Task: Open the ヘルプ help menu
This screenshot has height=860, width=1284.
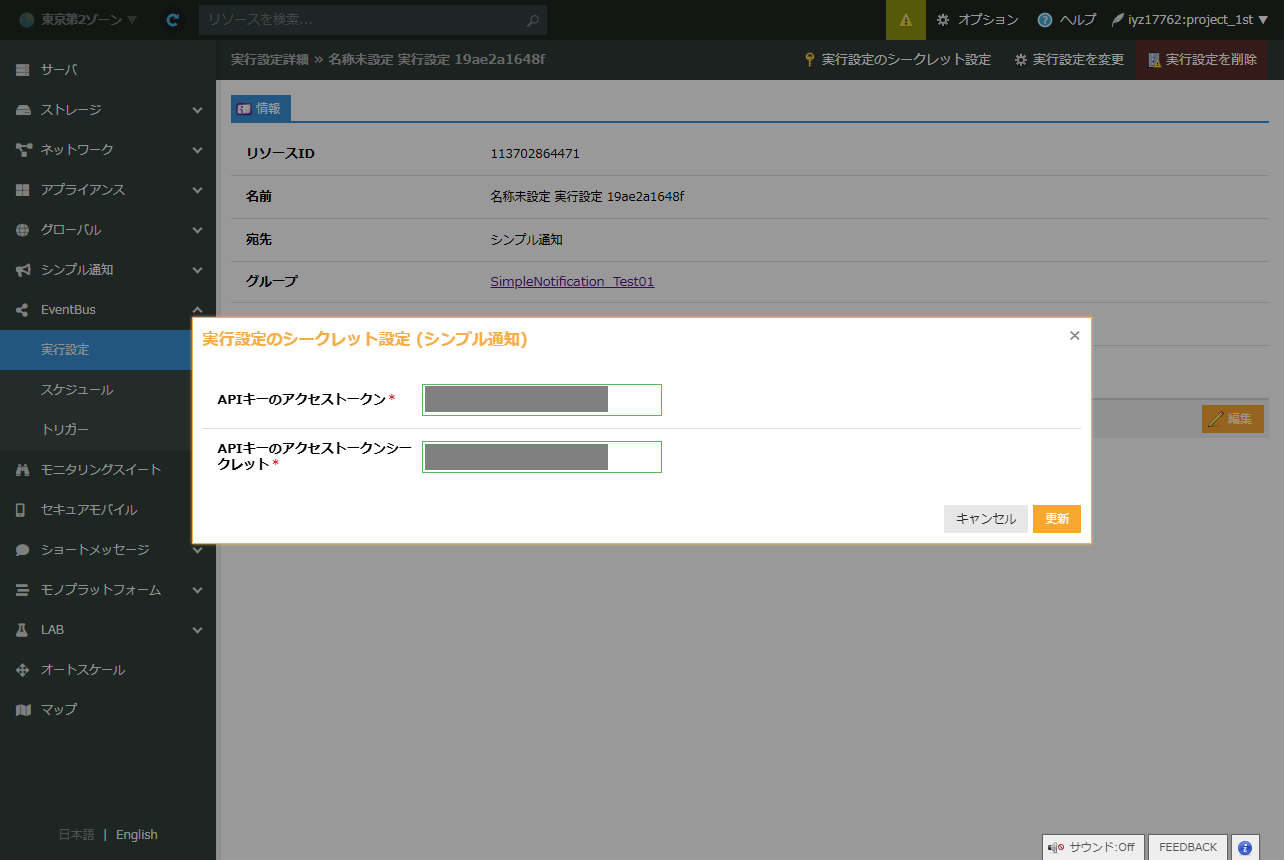Action: click(x=1067, y=20)
